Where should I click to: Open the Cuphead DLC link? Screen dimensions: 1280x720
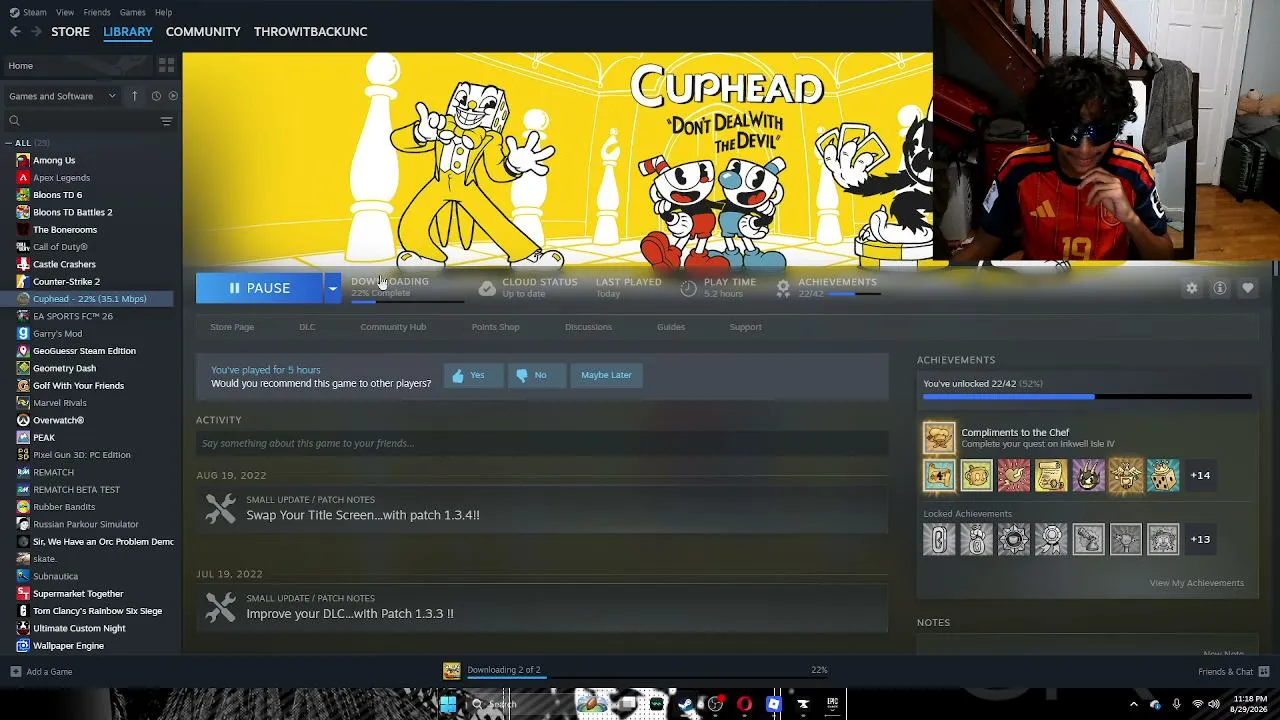307,327
